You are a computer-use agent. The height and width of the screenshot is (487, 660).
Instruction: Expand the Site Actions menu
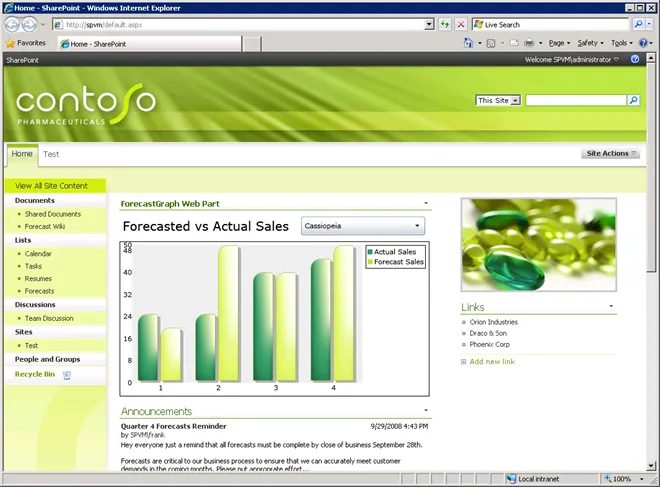[610, 154]
